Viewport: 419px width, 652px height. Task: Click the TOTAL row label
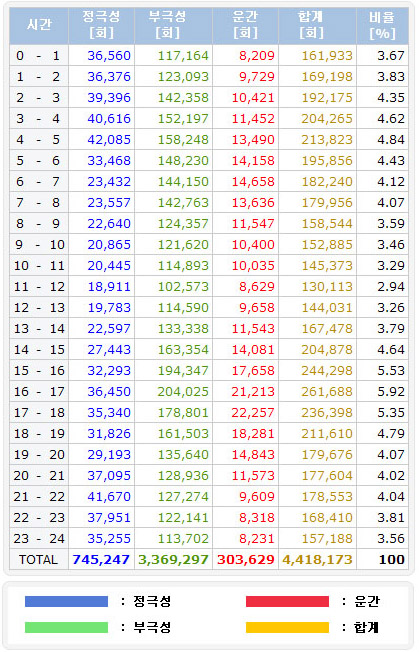point(38,560)
